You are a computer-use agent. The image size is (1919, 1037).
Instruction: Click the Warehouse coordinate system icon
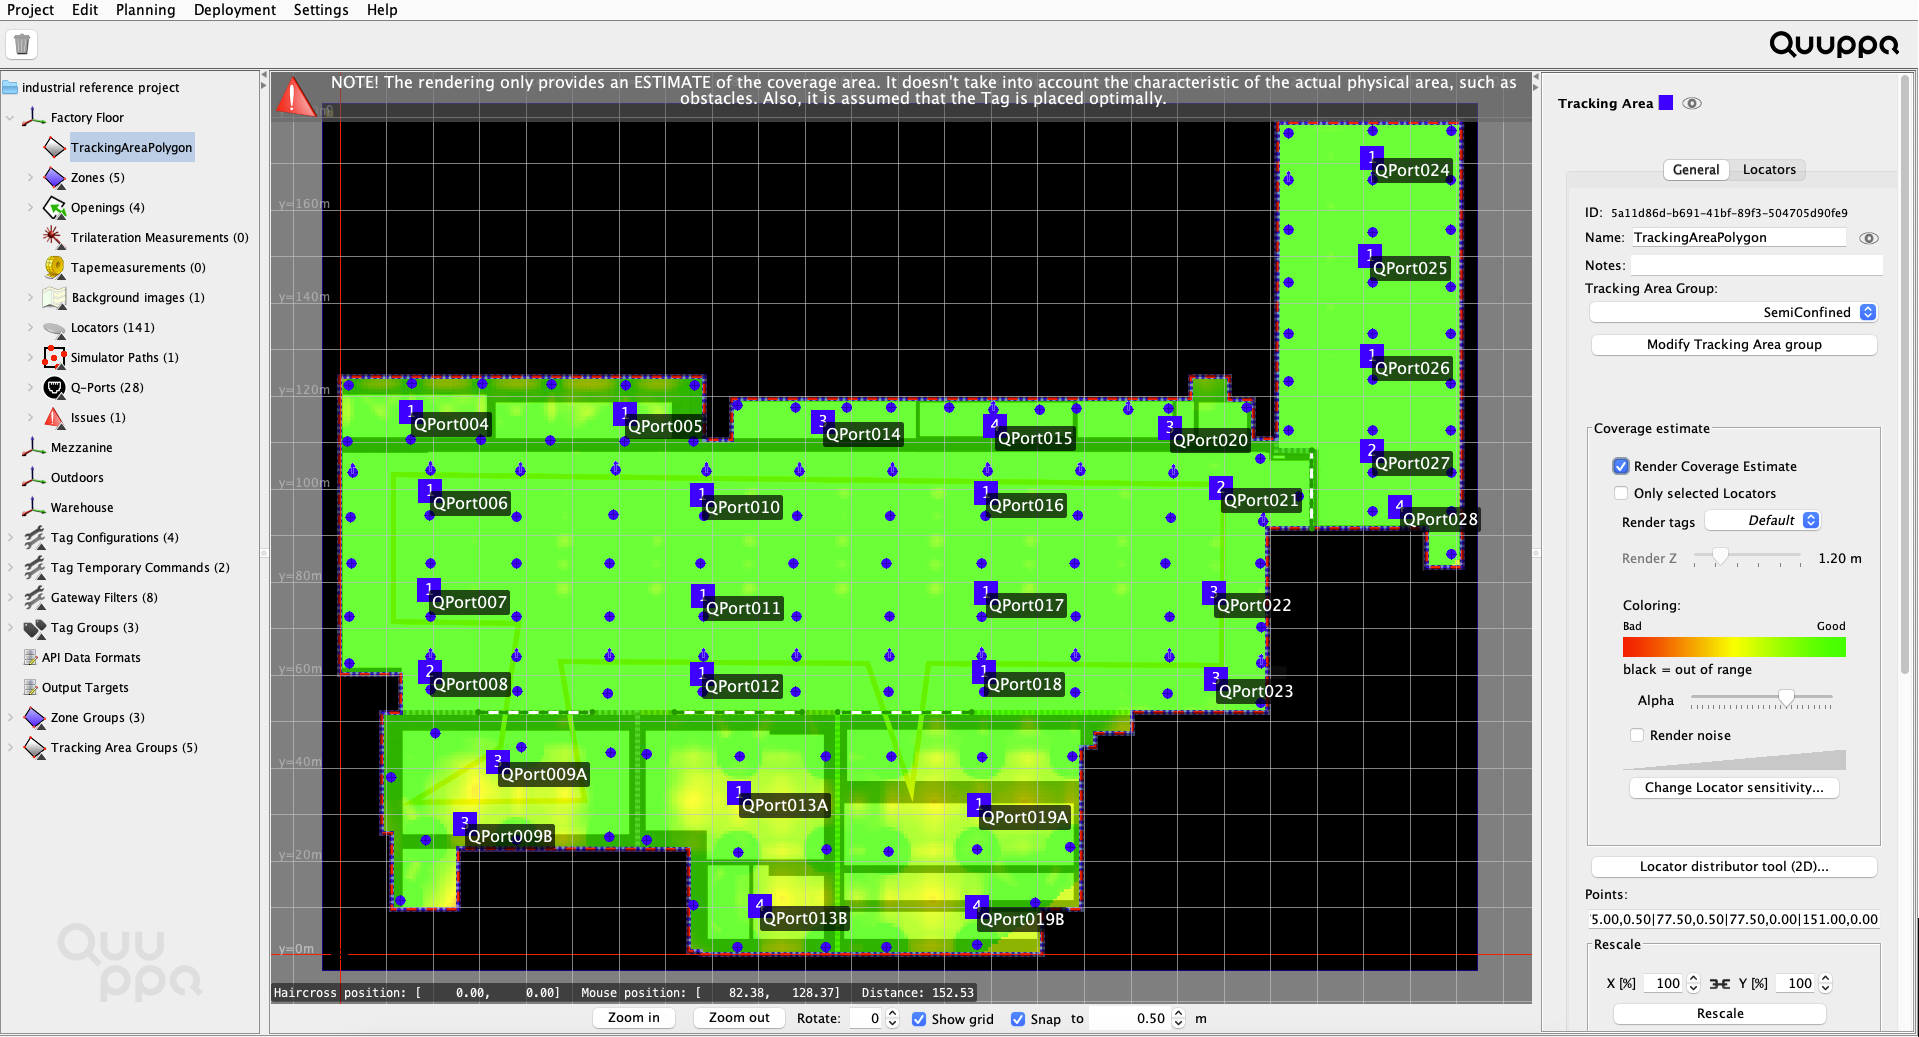pos(34,507)
